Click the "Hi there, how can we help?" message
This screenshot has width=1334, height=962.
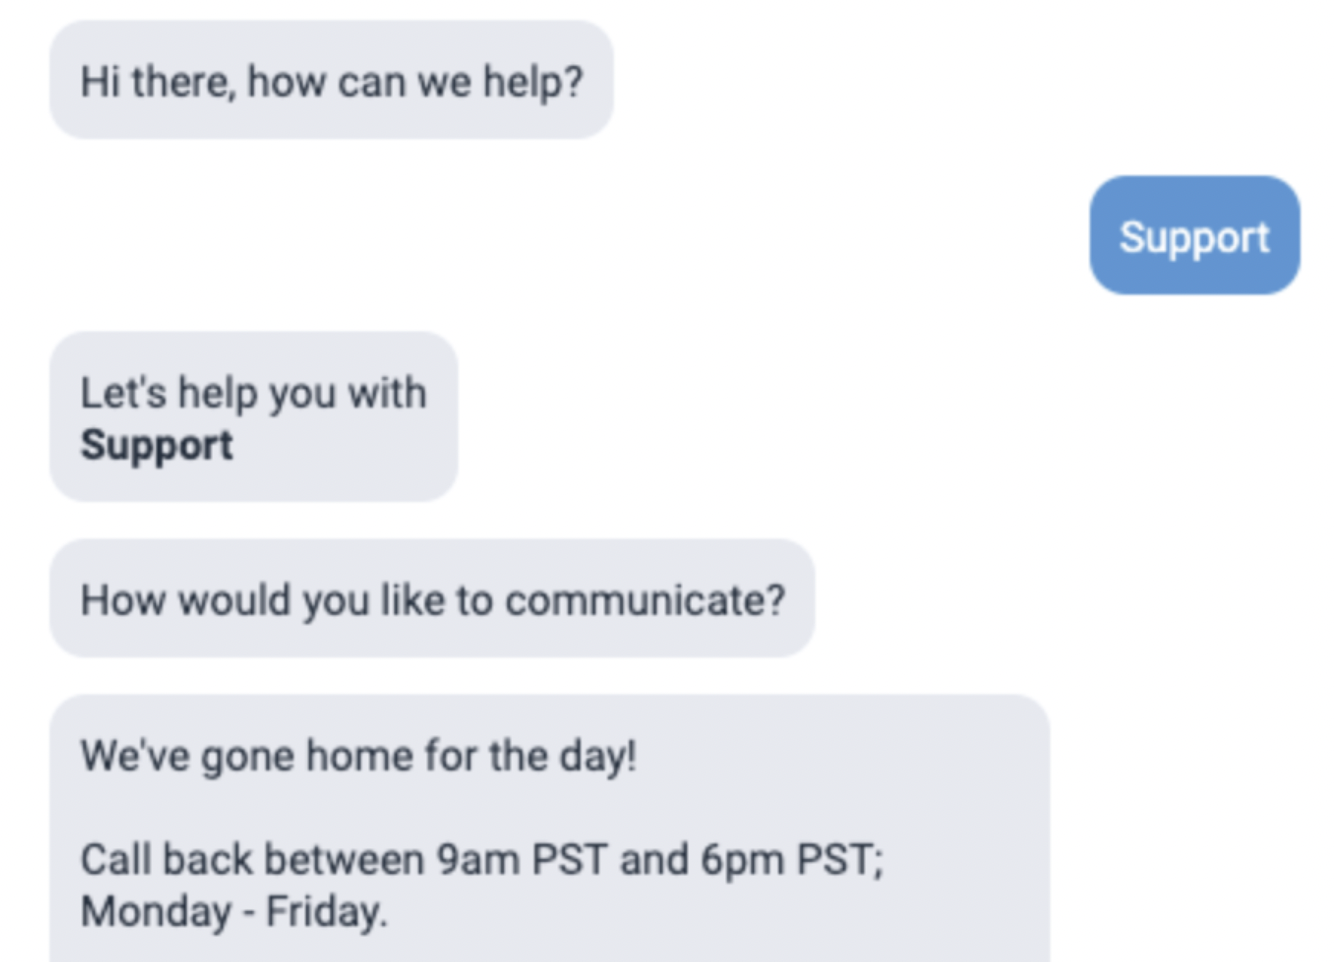click(331, 81)
